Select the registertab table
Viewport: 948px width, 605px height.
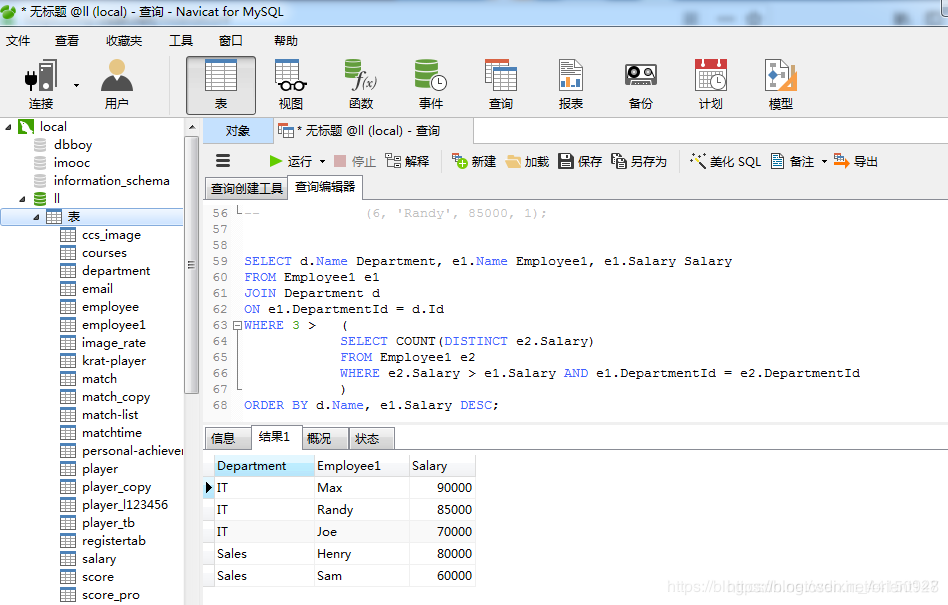(114, 541)
